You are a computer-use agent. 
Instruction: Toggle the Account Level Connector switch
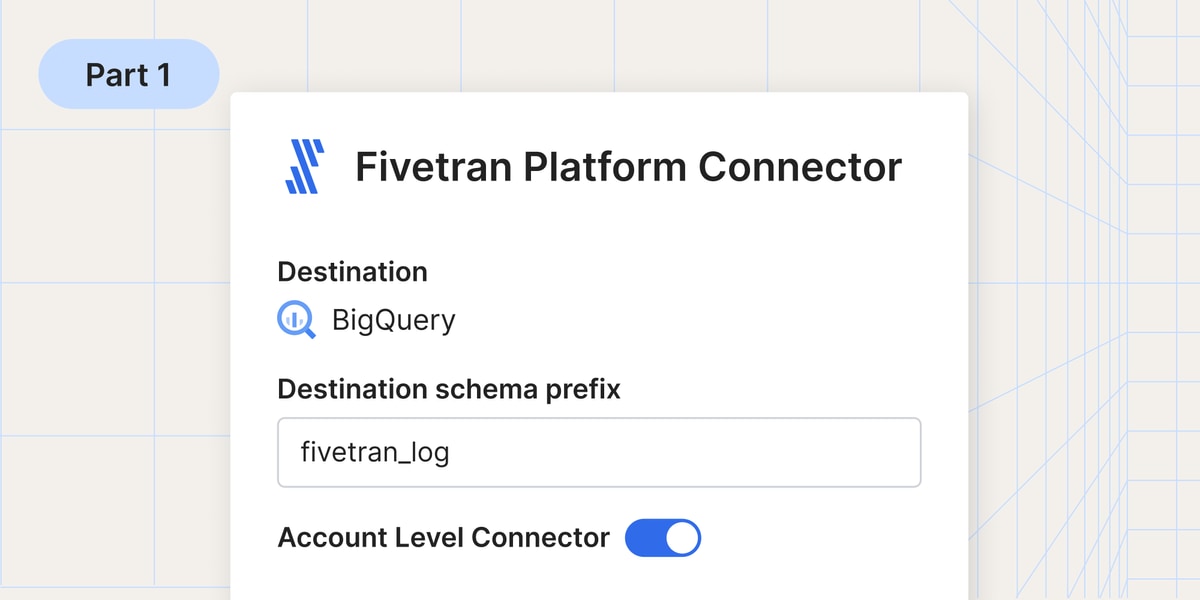pyautogui.click(x=663, y=538)
